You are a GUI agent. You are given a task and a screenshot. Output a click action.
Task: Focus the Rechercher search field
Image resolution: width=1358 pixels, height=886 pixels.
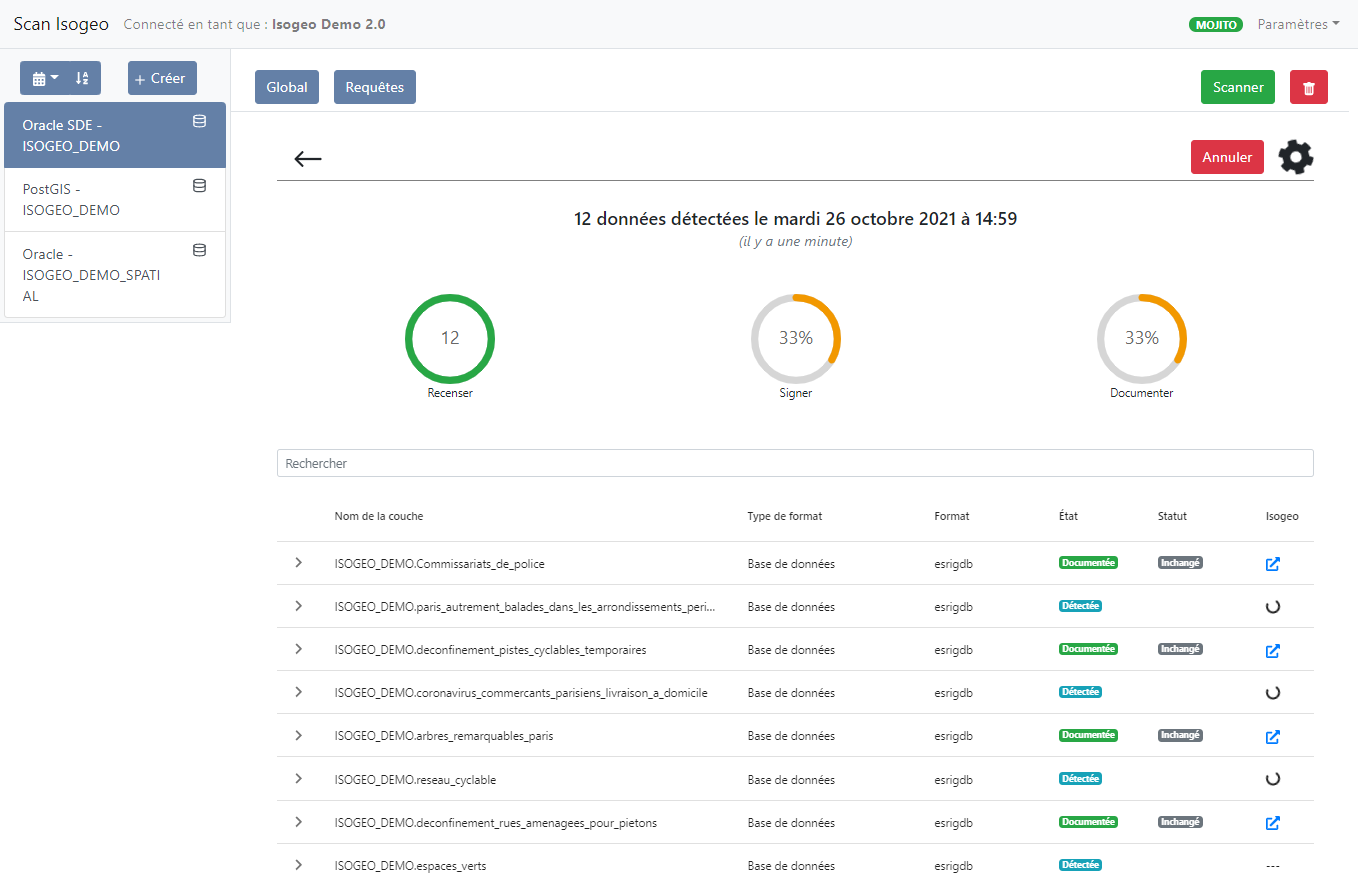[795, 463]
